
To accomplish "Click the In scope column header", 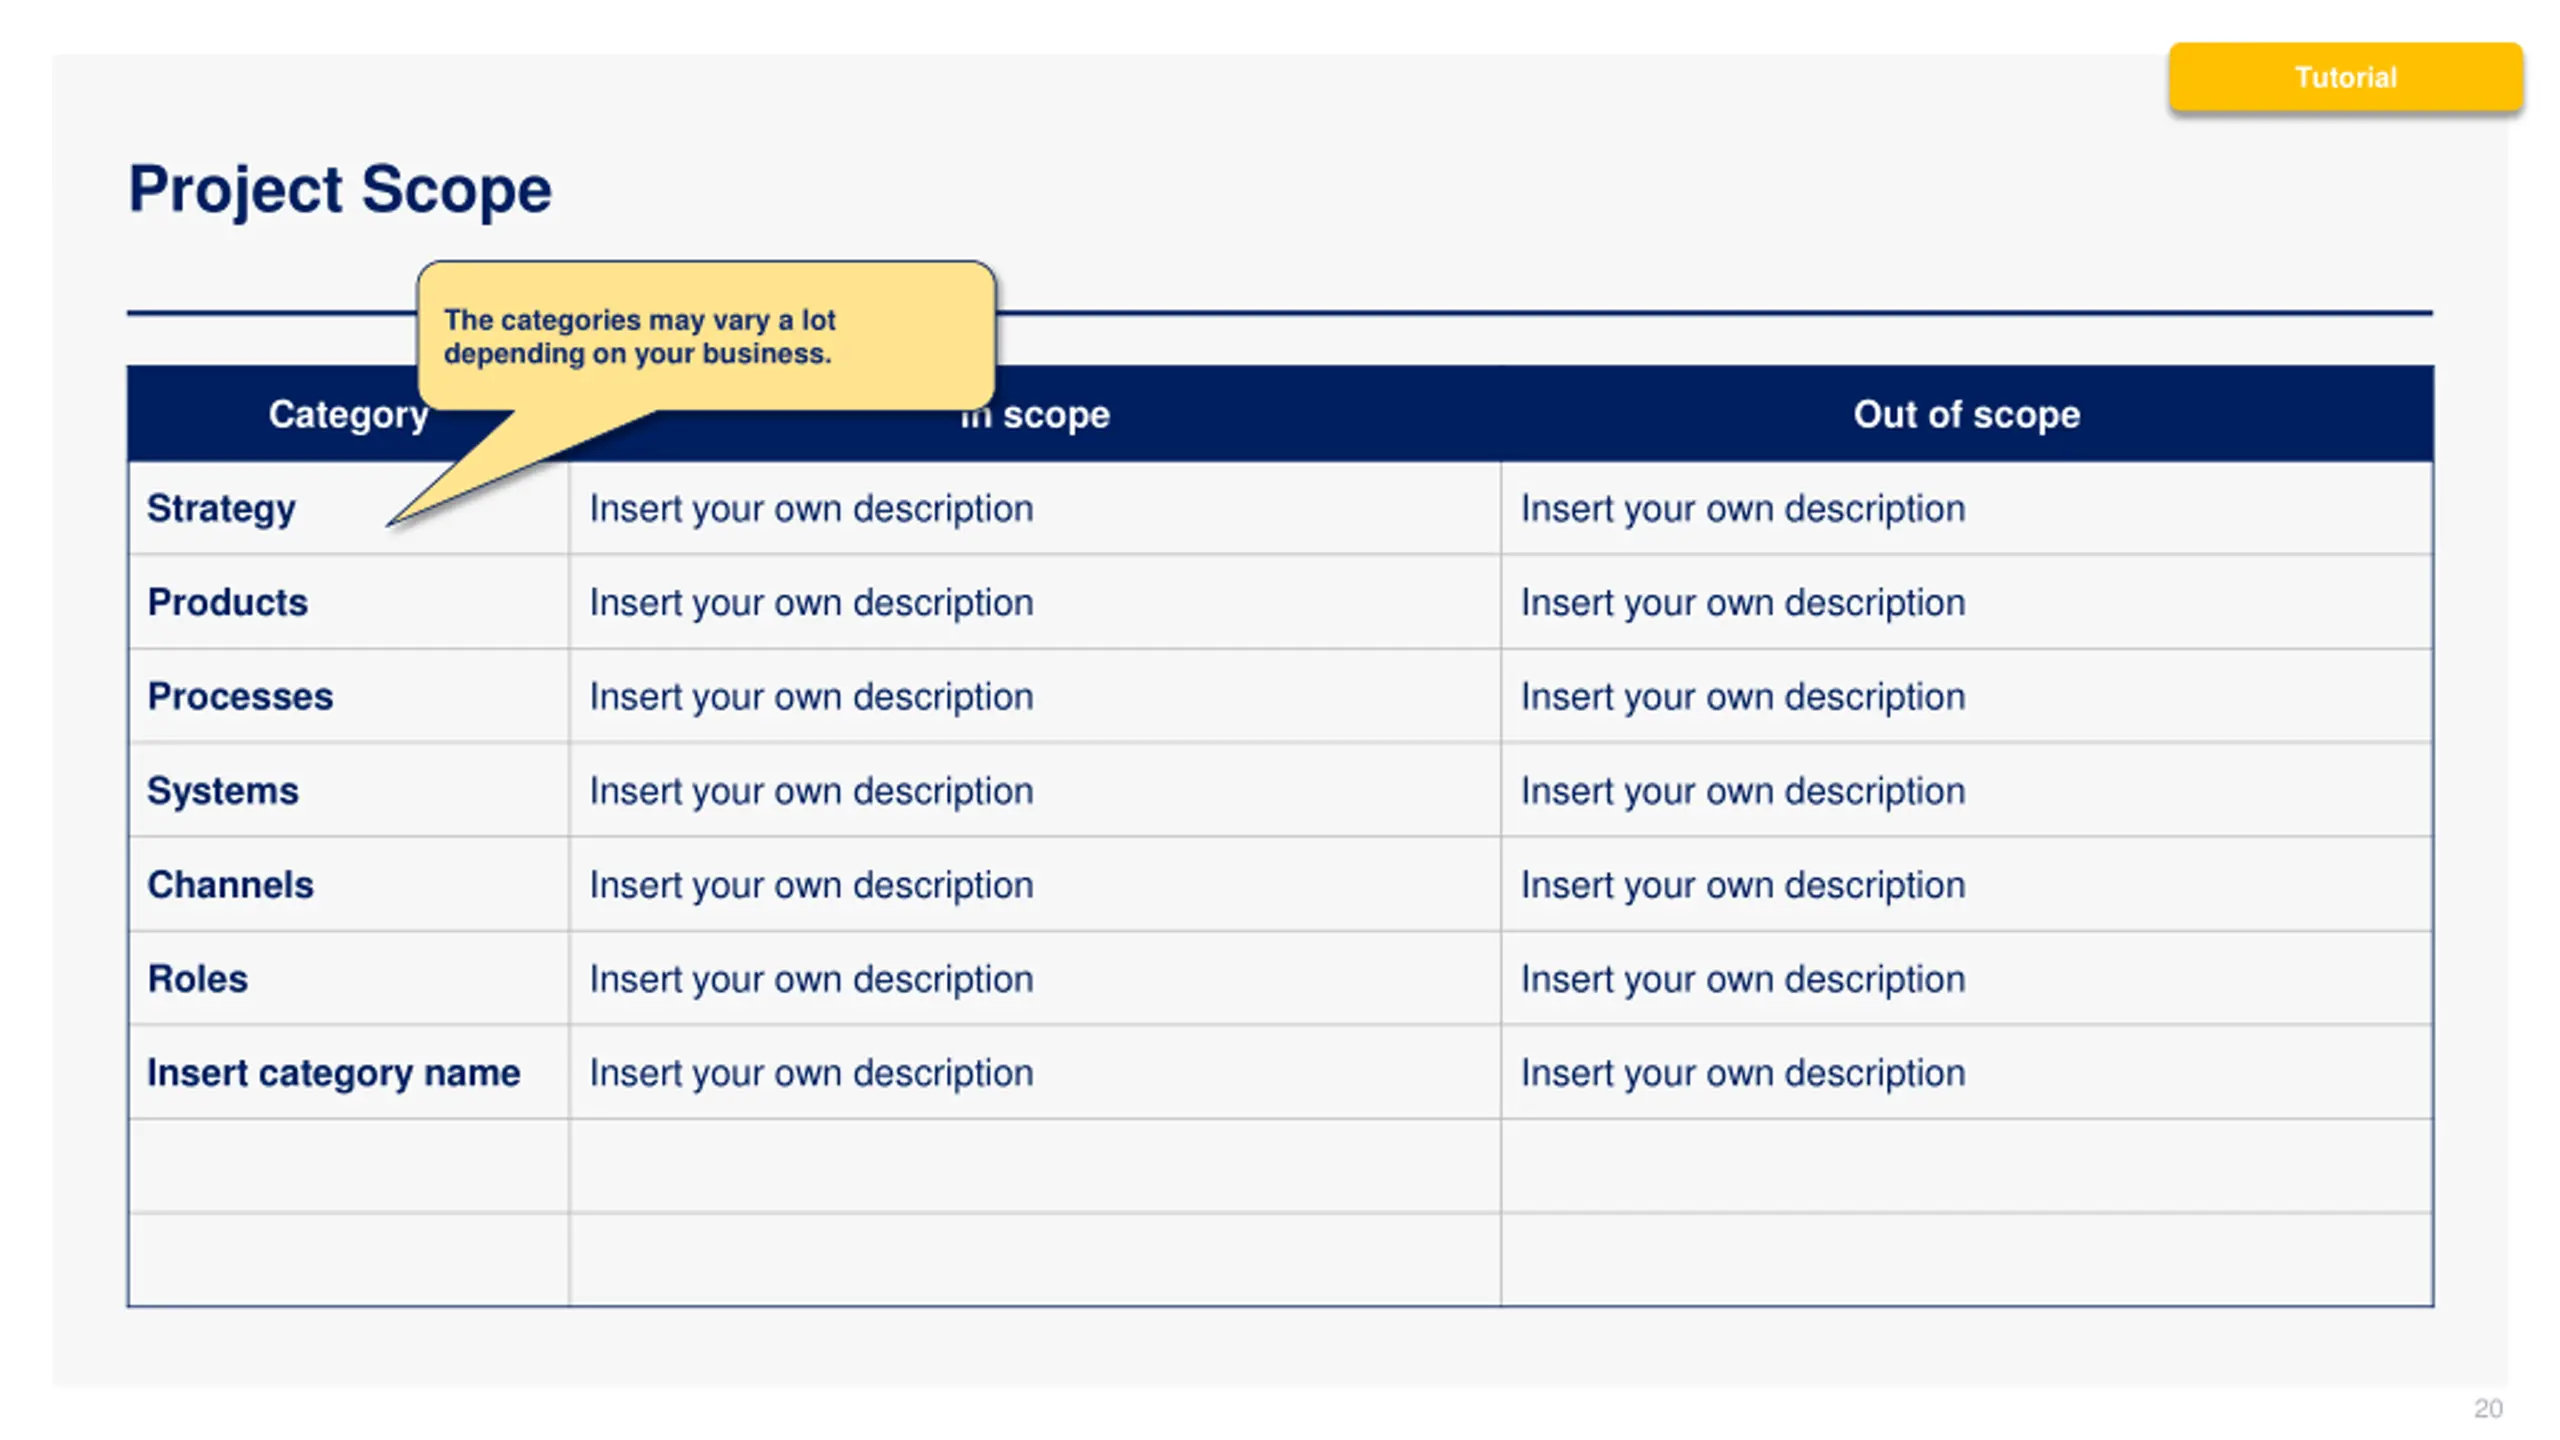I will click(x=1035, y=414).
